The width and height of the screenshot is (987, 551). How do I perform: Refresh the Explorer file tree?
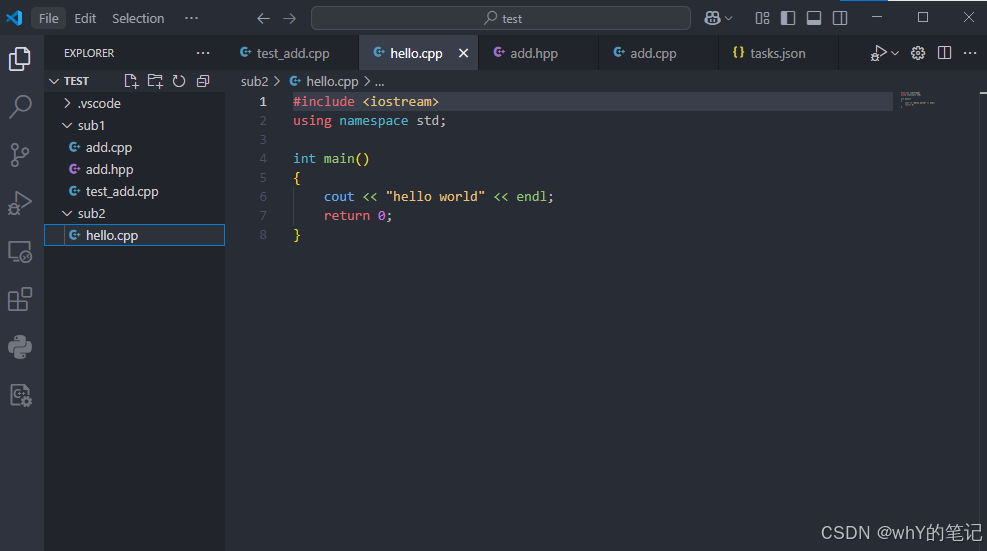tap(179, 81)
